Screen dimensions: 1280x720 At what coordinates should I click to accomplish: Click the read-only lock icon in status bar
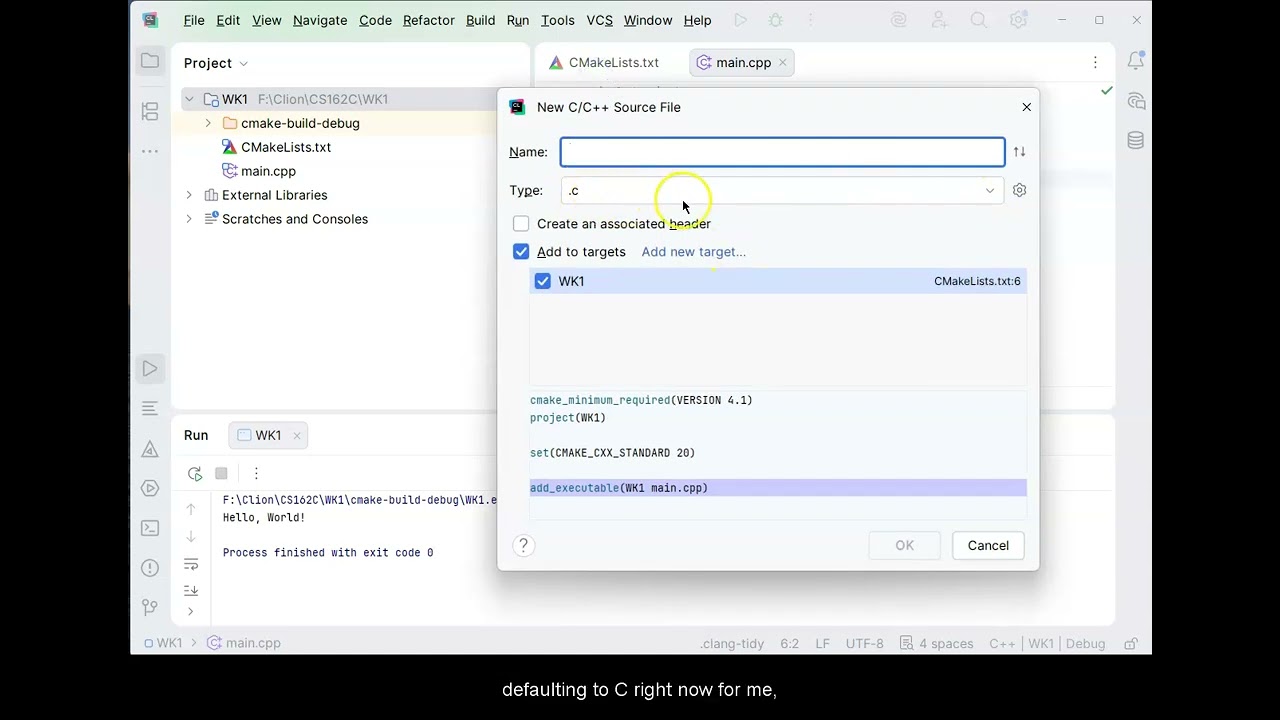click(x=1131, y=643)
